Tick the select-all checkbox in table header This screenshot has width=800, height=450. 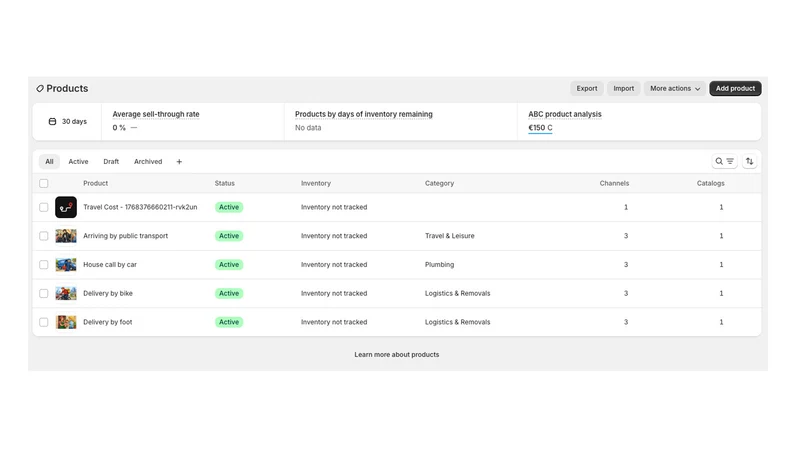44,183
